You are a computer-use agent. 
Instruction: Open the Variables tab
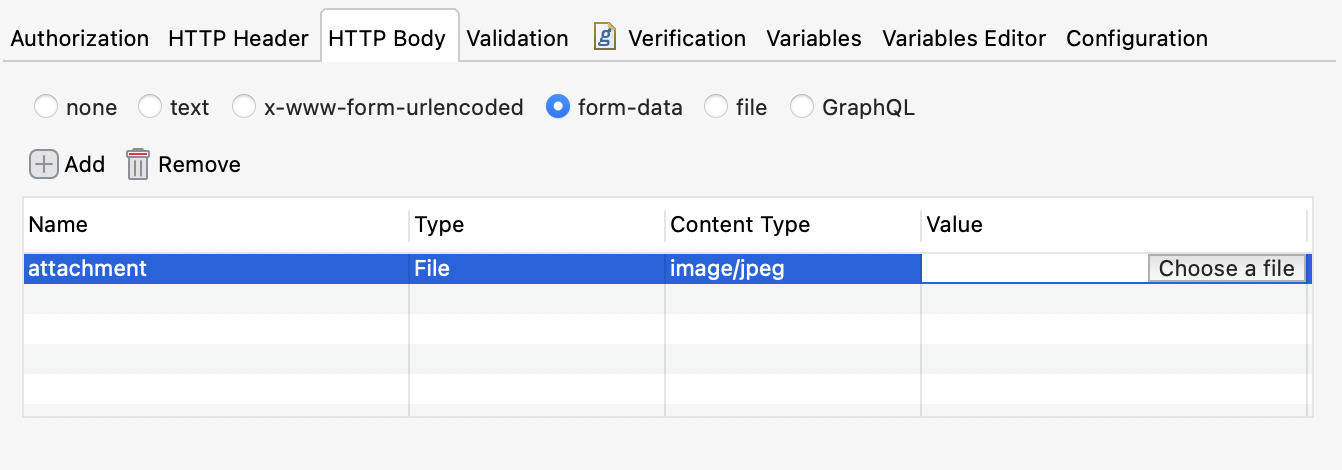[813, 39]
